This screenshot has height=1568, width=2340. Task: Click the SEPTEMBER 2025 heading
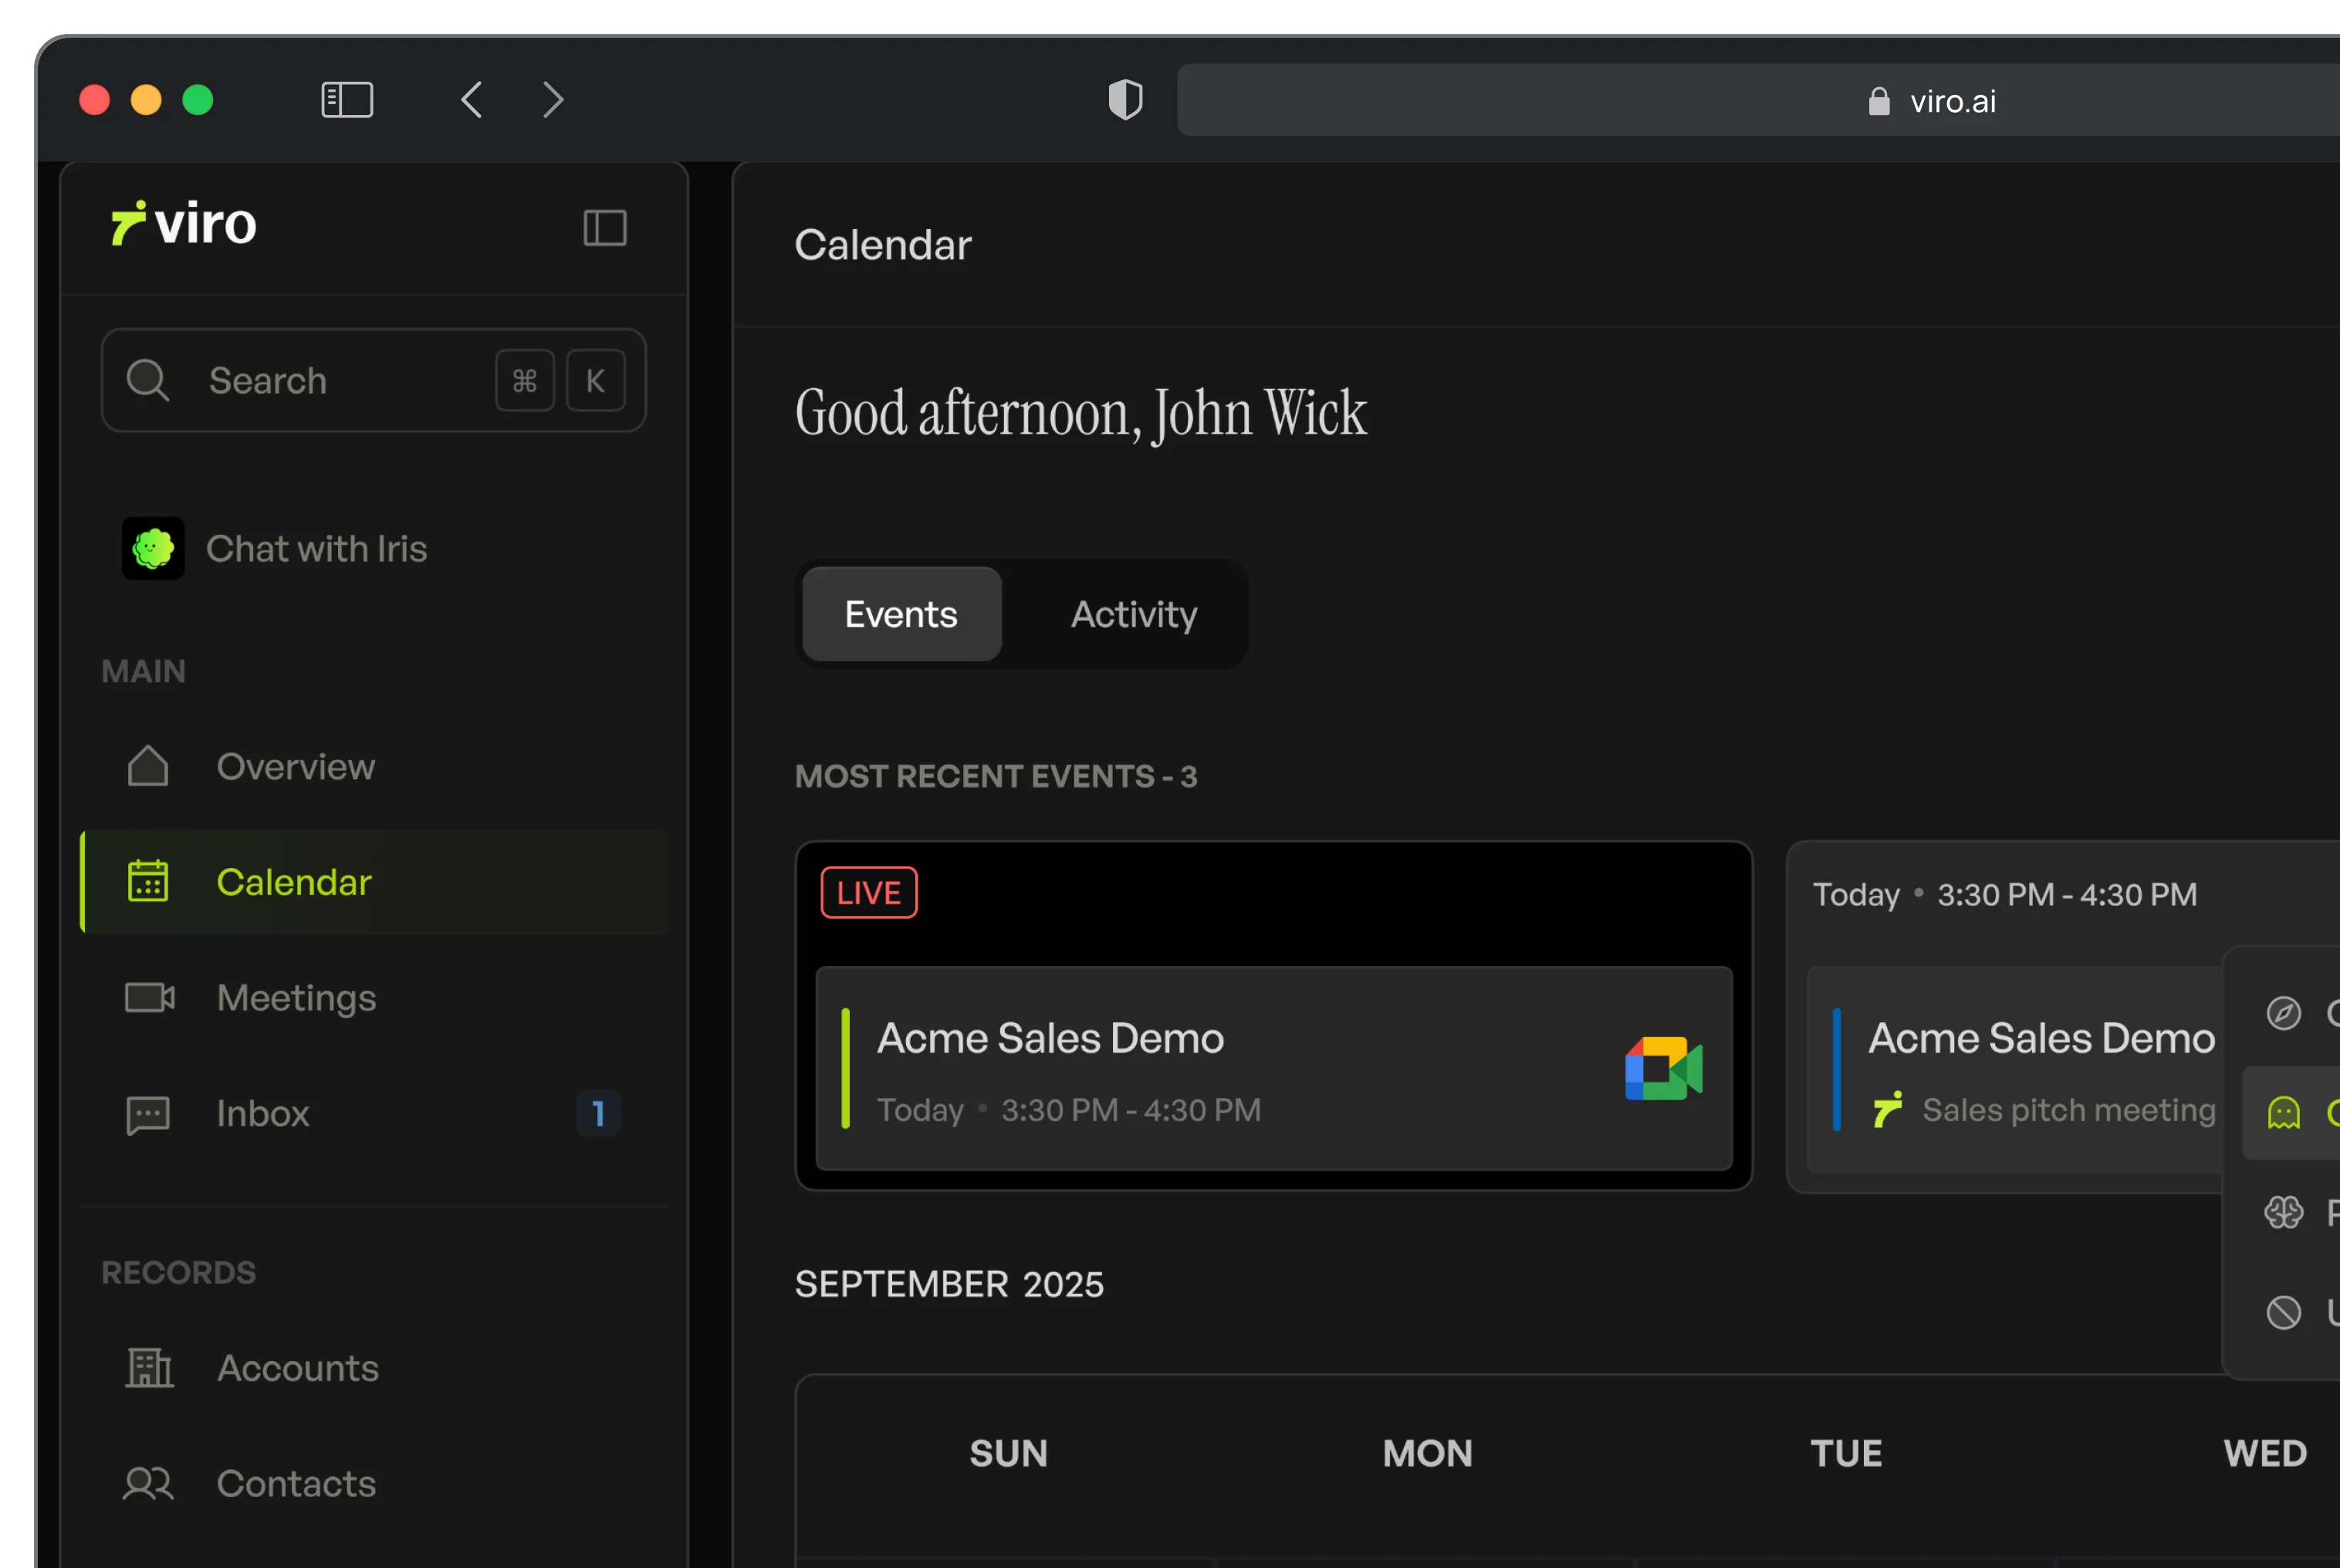coord(949,1284)
